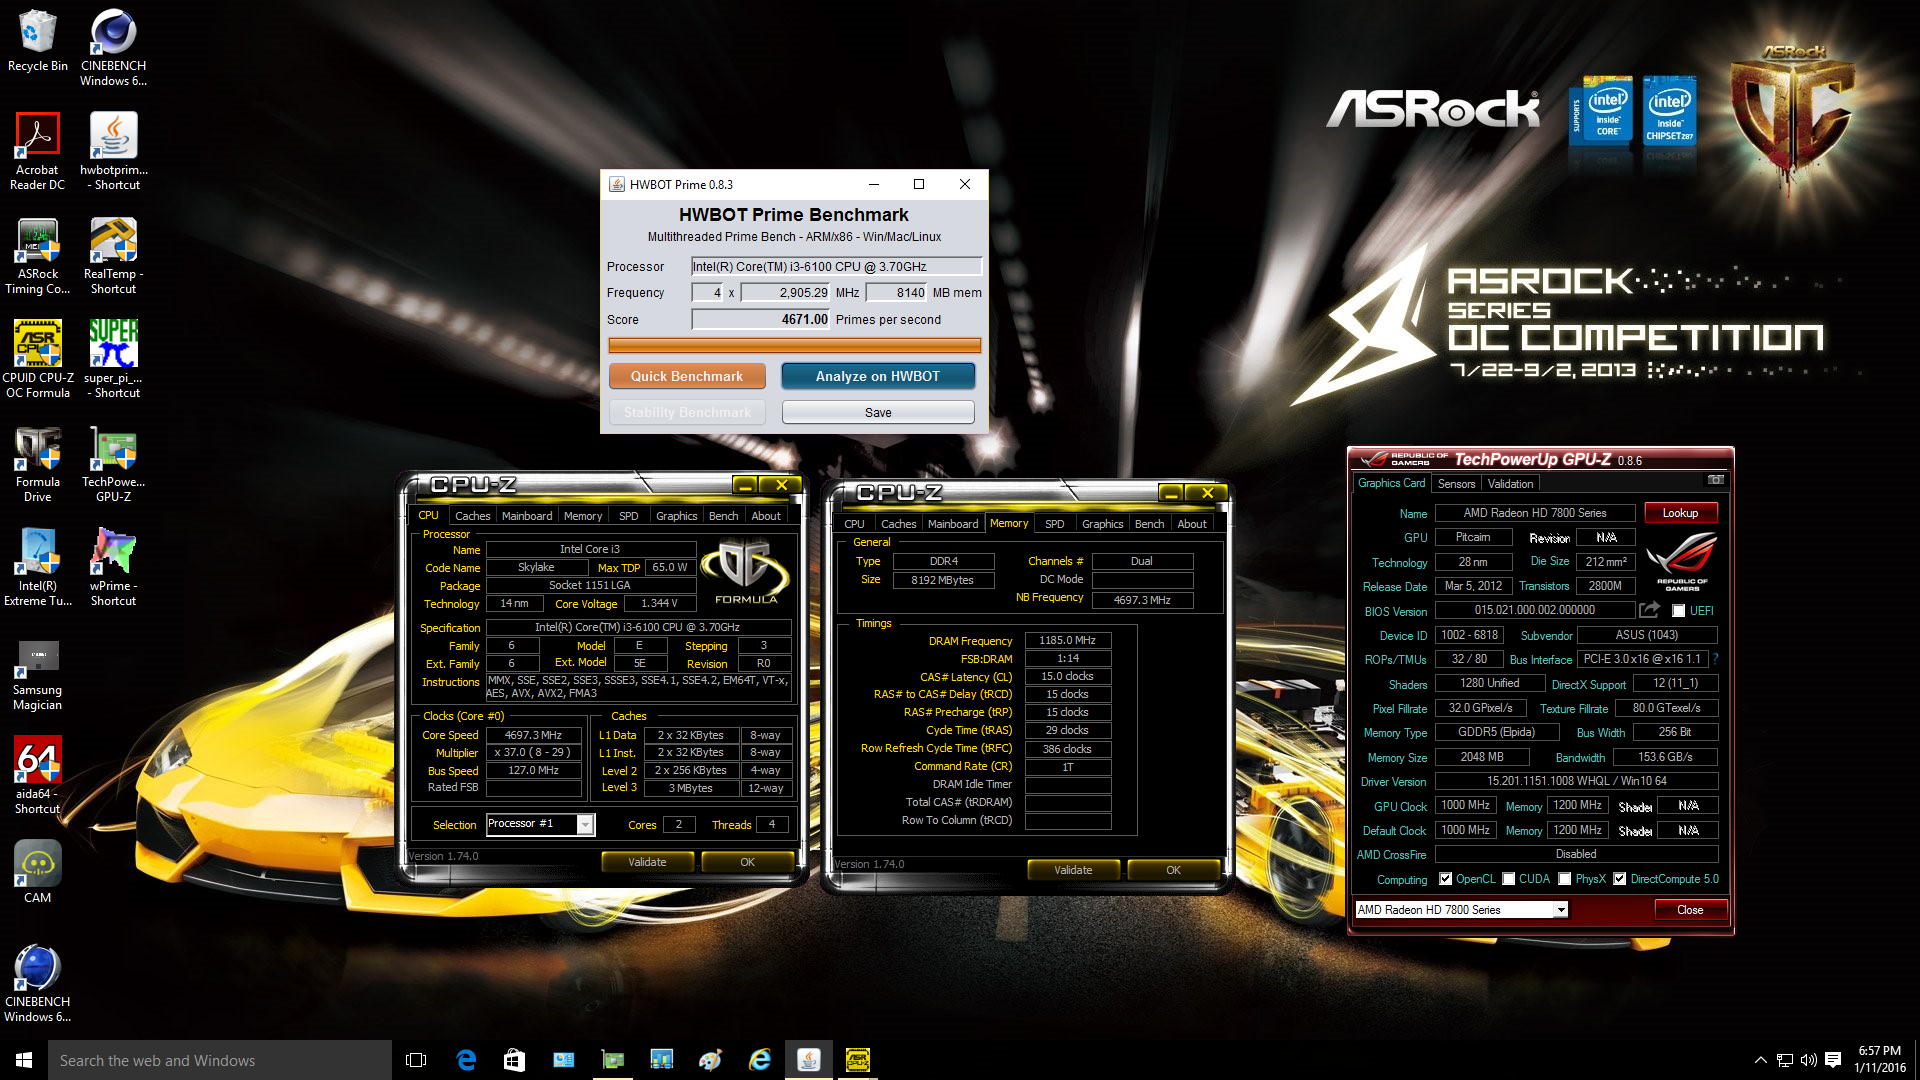Screen dimensions: 1920x1080
Task: Open Internet Explorer on the taskbar
Action: [760, 1060]
